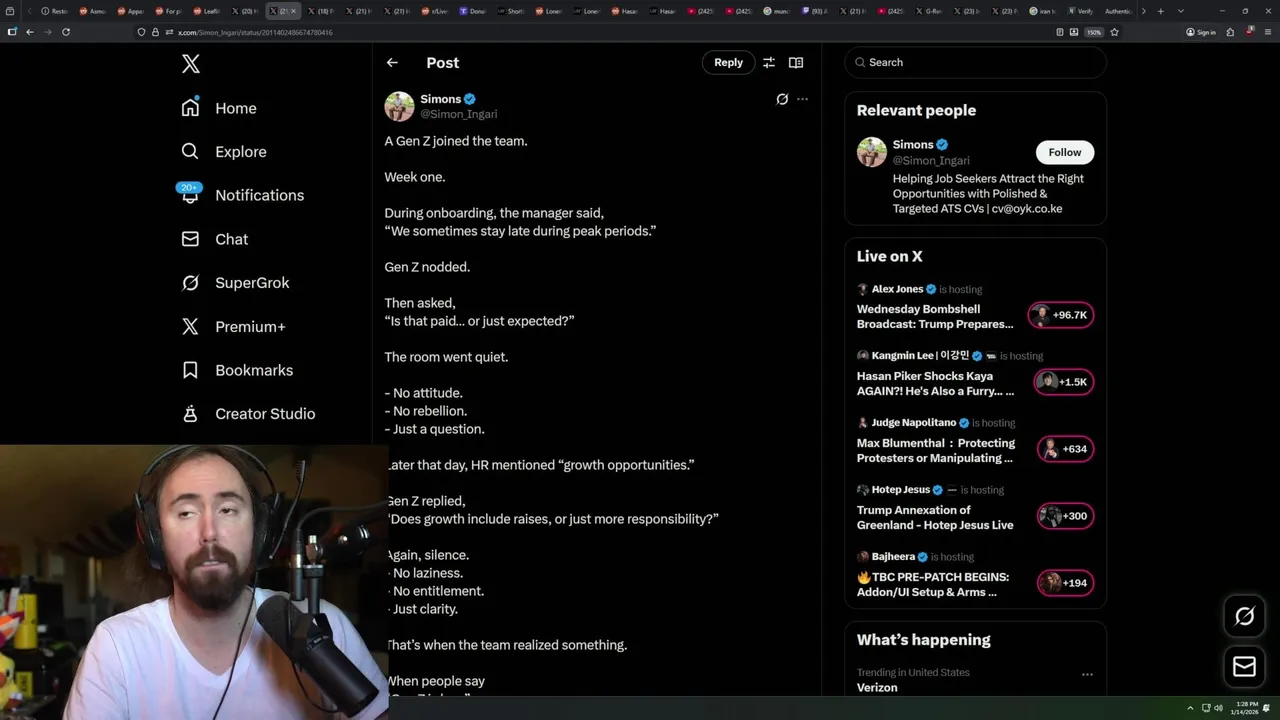This screenshot has width=1280, height=720.
Task: Click the X logo in sidebar
Action: pos(191,64)
